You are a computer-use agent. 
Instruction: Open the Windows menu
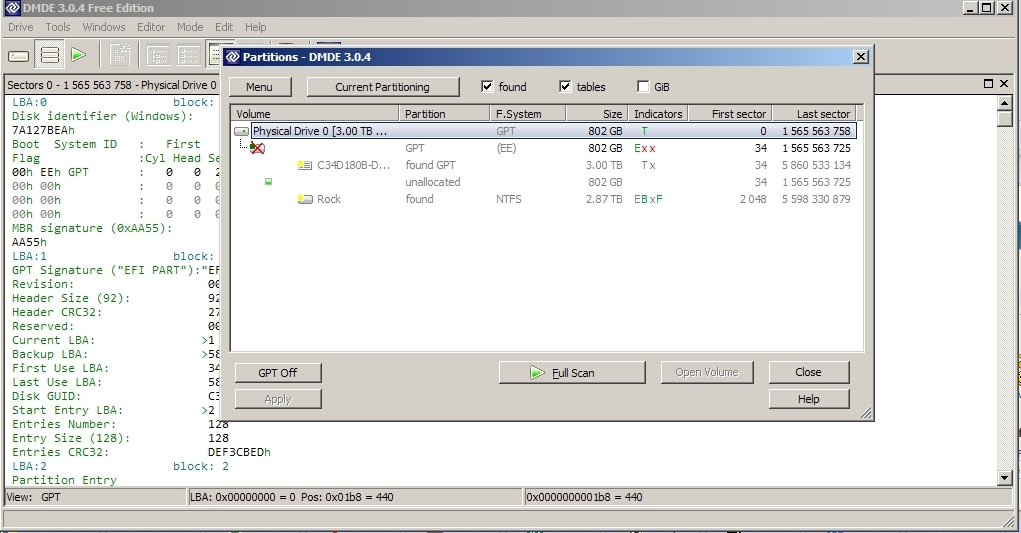[104, 27]
